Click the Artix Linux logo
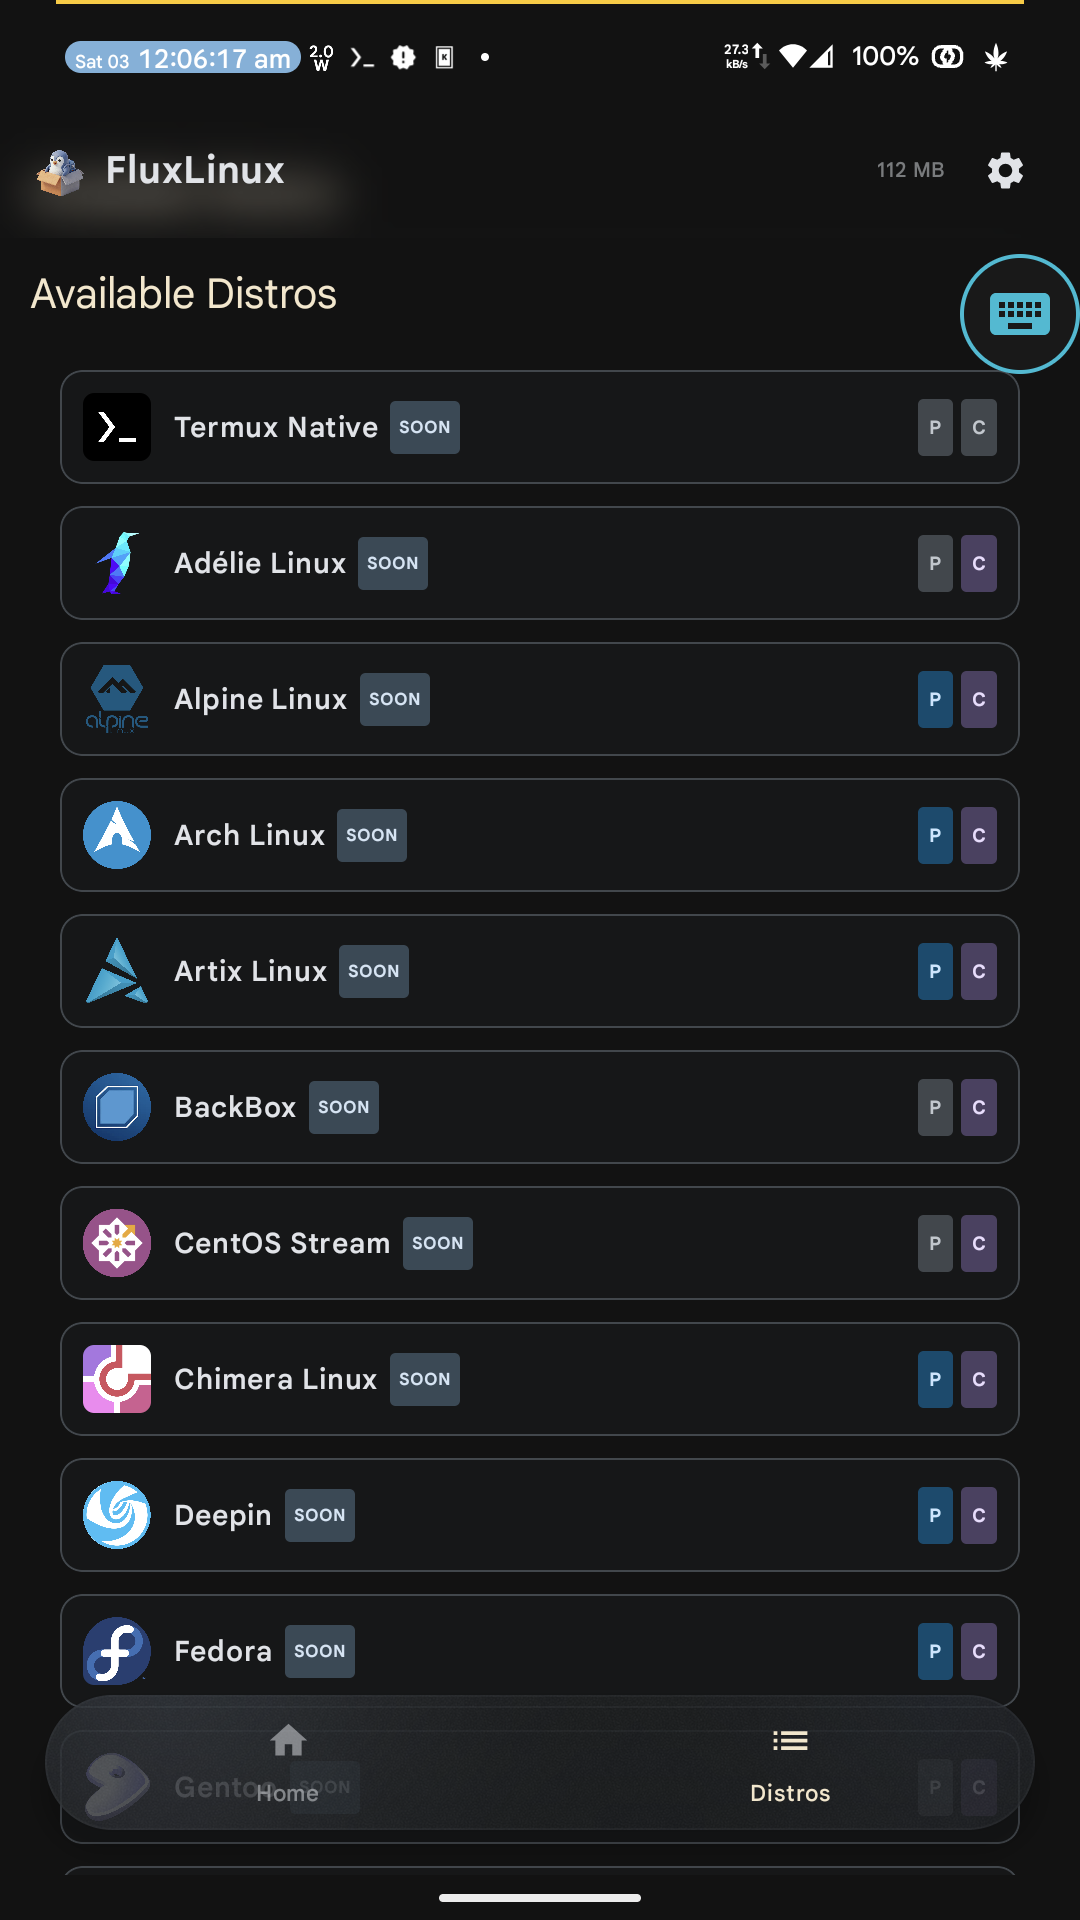This screenshot has height=1920, width=1080. 117,971
